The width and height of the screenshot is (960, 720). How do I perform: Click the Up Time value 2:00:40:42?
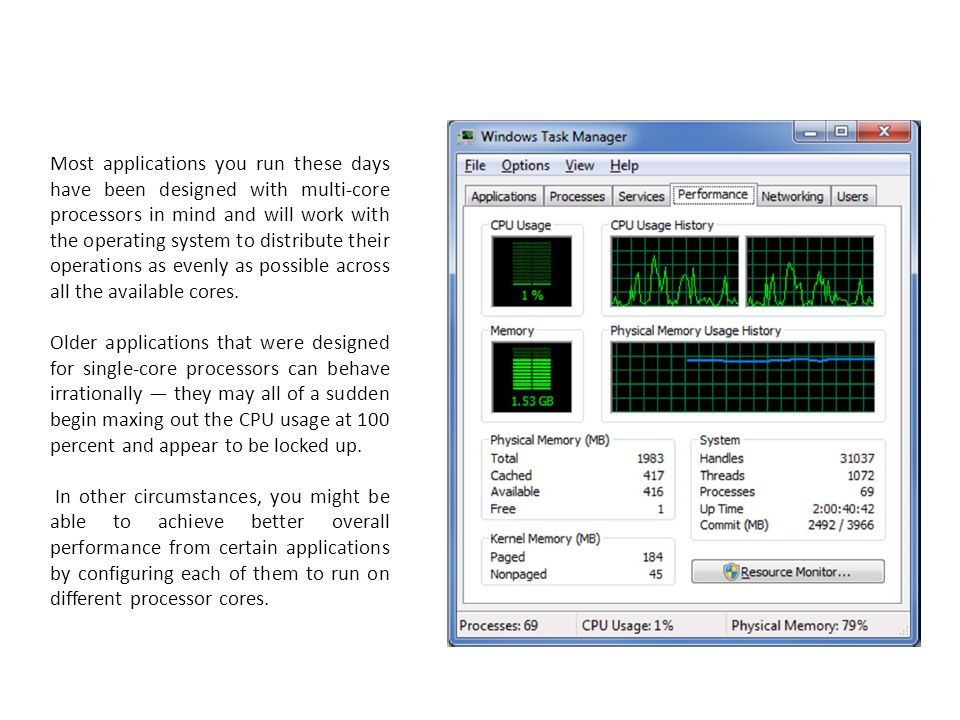(x=843, y=509)
